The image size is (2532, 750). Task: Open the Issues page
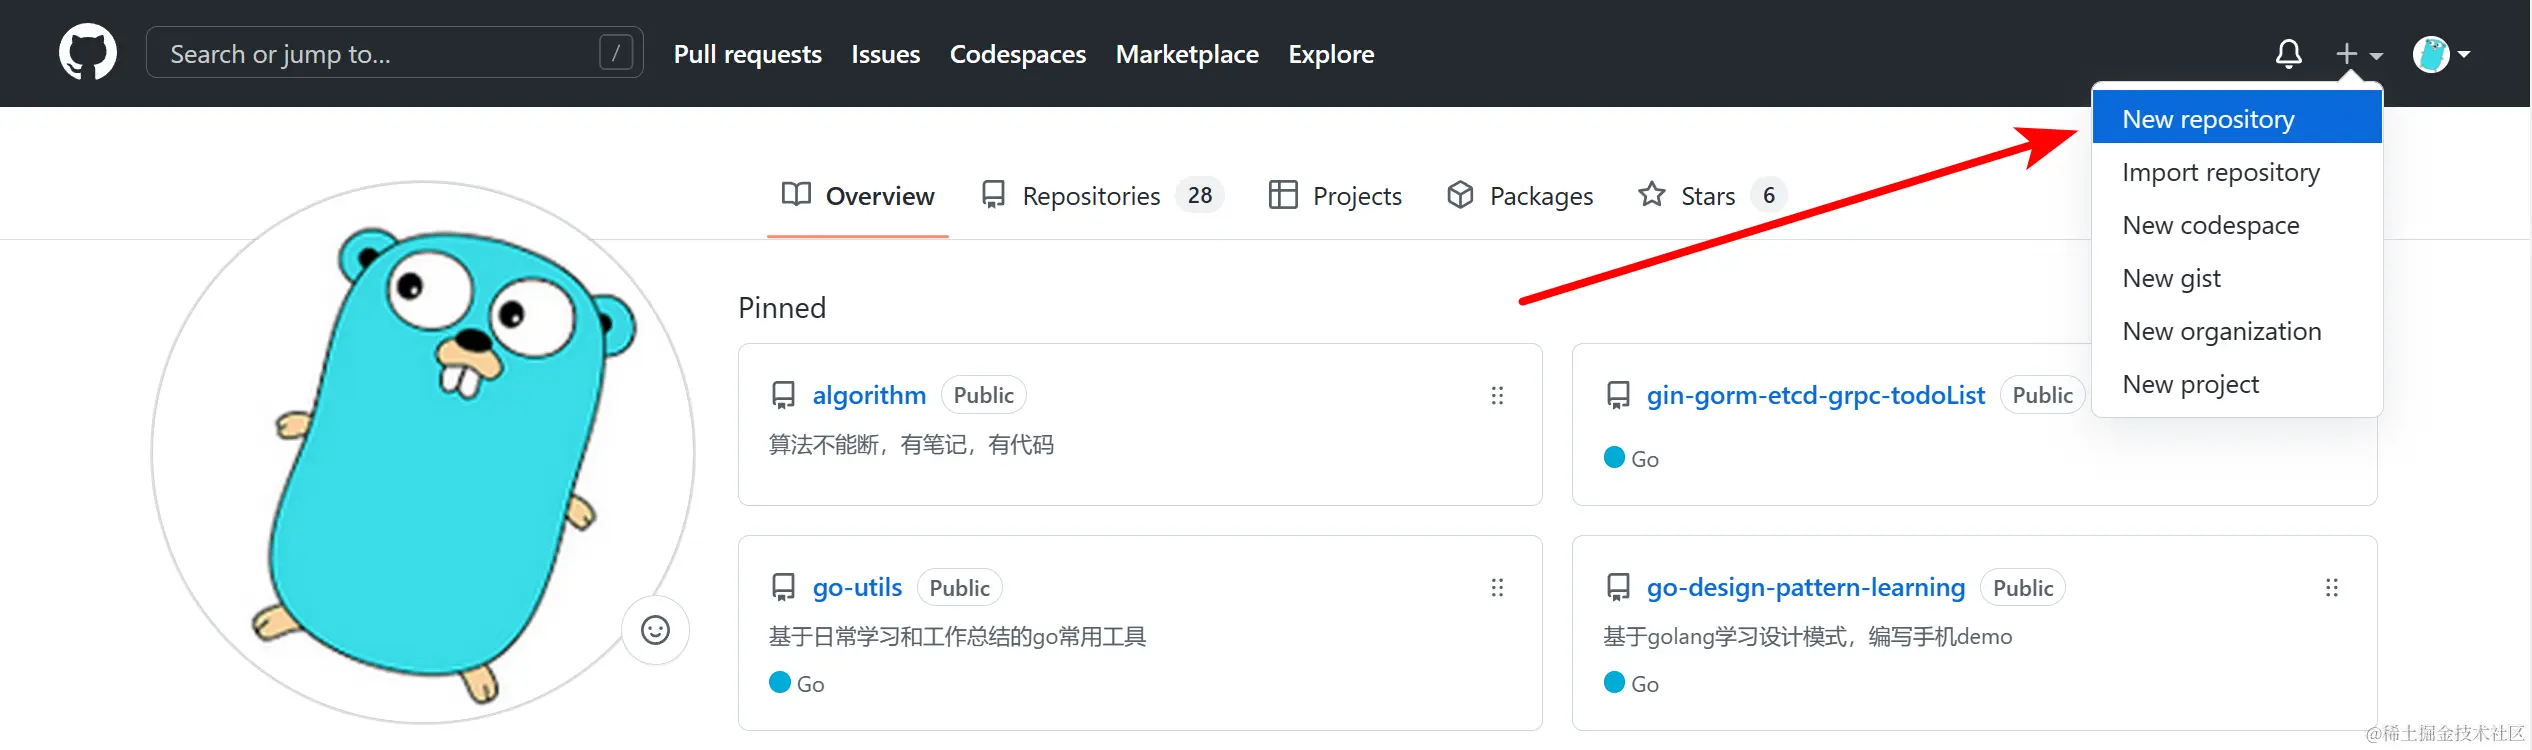tap(885, 54)
